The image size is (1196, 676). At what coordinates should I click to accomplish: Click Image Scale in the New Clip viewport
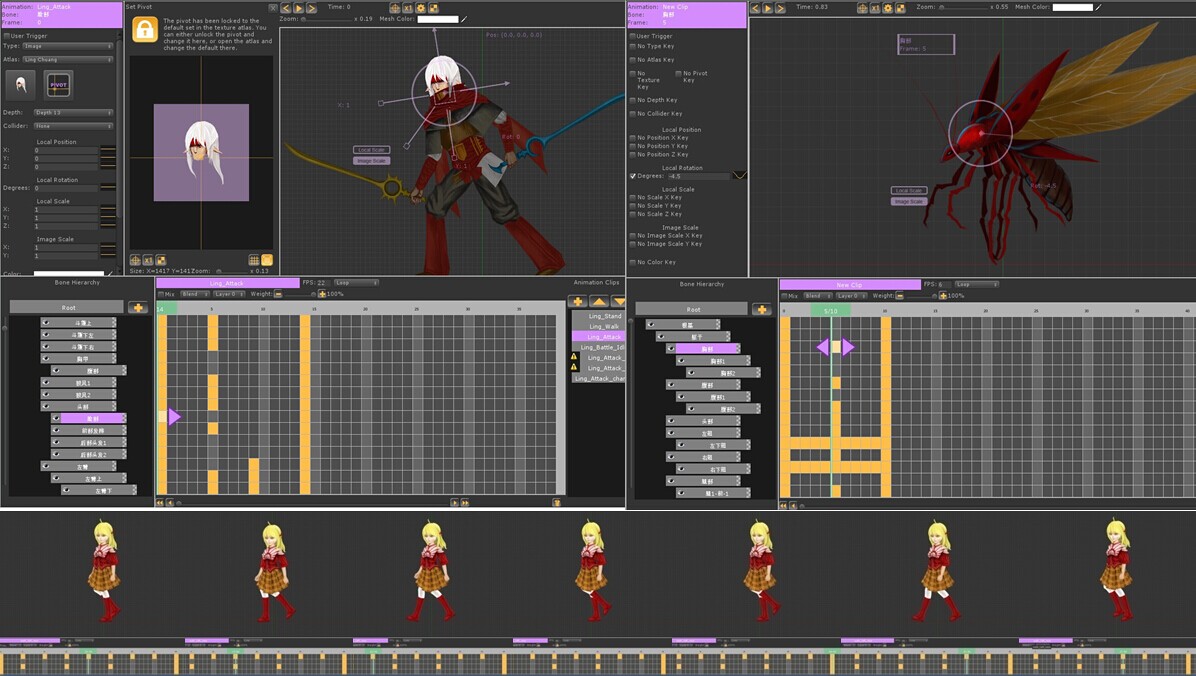[908, 201]
